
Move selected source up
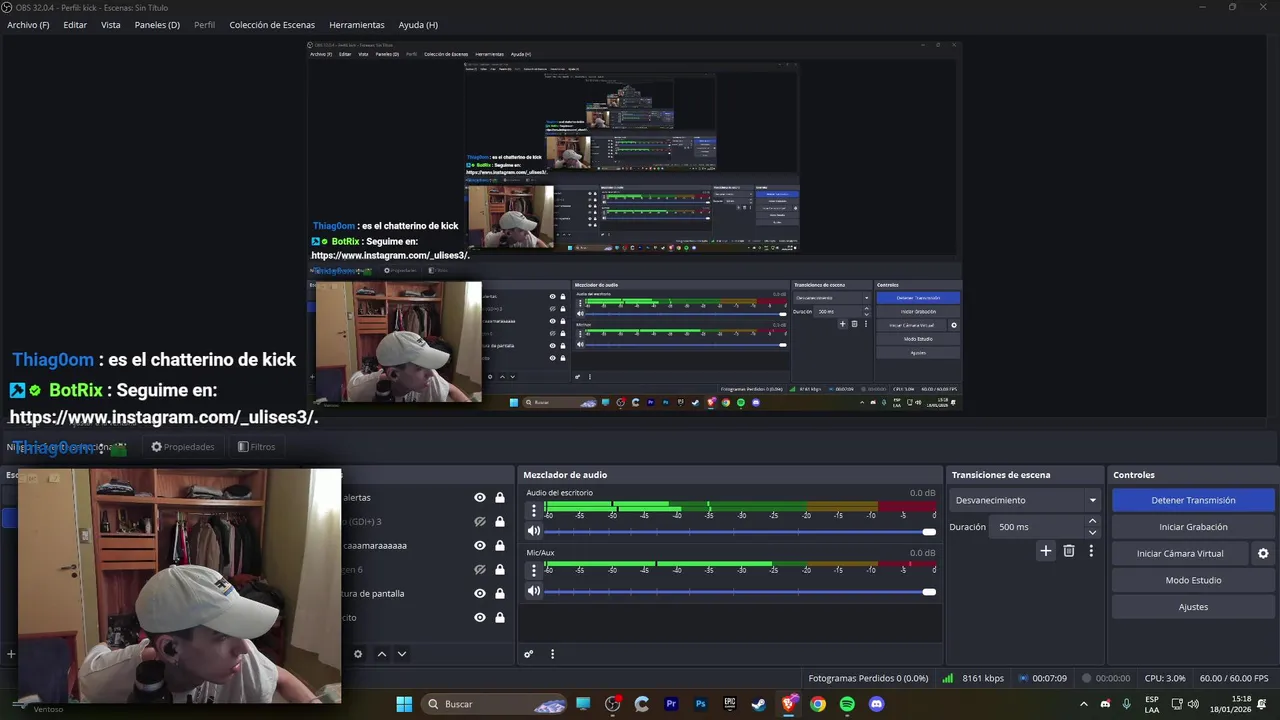coord(381,654)
